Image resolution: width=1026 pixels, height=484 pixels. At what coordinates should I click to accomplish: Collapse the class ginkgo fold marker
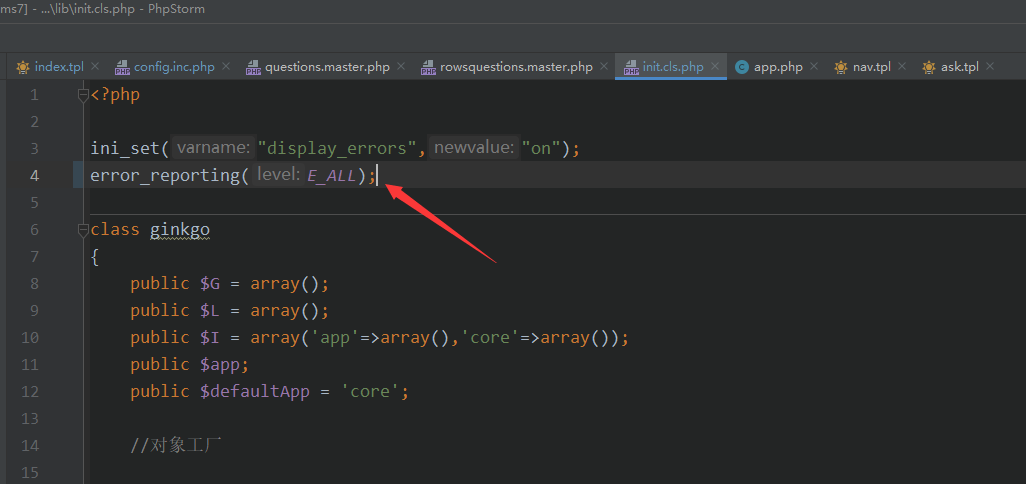click(83, 230)
